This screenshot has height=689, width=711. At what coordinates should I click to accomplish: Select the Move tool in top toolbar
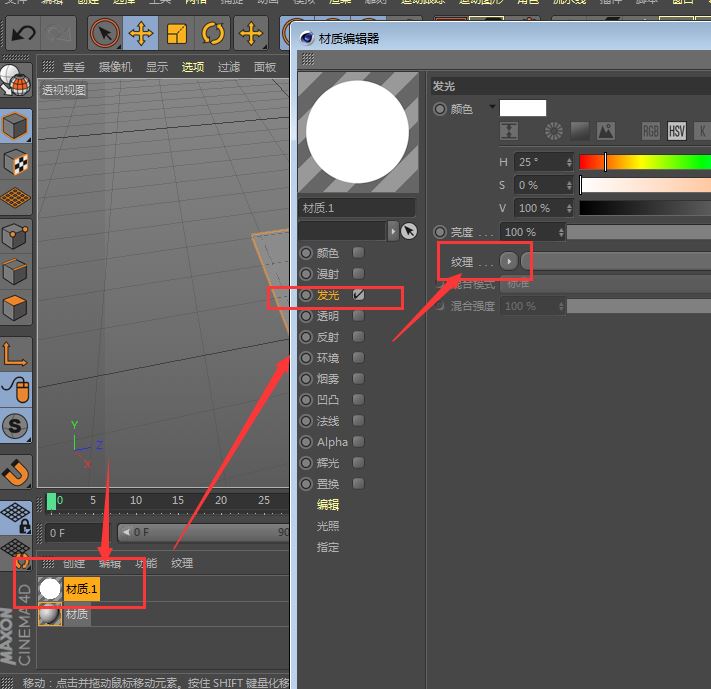141,34
